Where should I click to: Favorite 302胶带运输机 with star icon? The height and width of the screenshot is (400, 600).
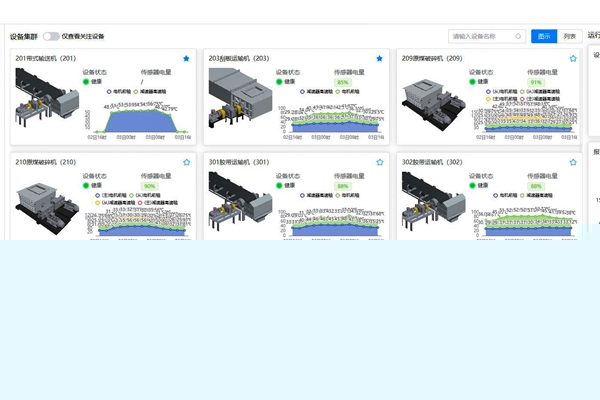tap(573, 162)
